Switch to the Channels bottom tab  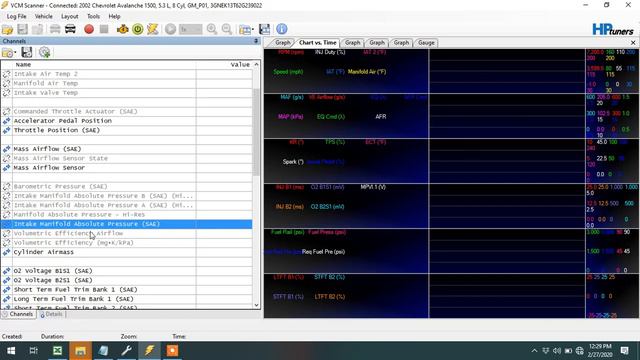18,314
